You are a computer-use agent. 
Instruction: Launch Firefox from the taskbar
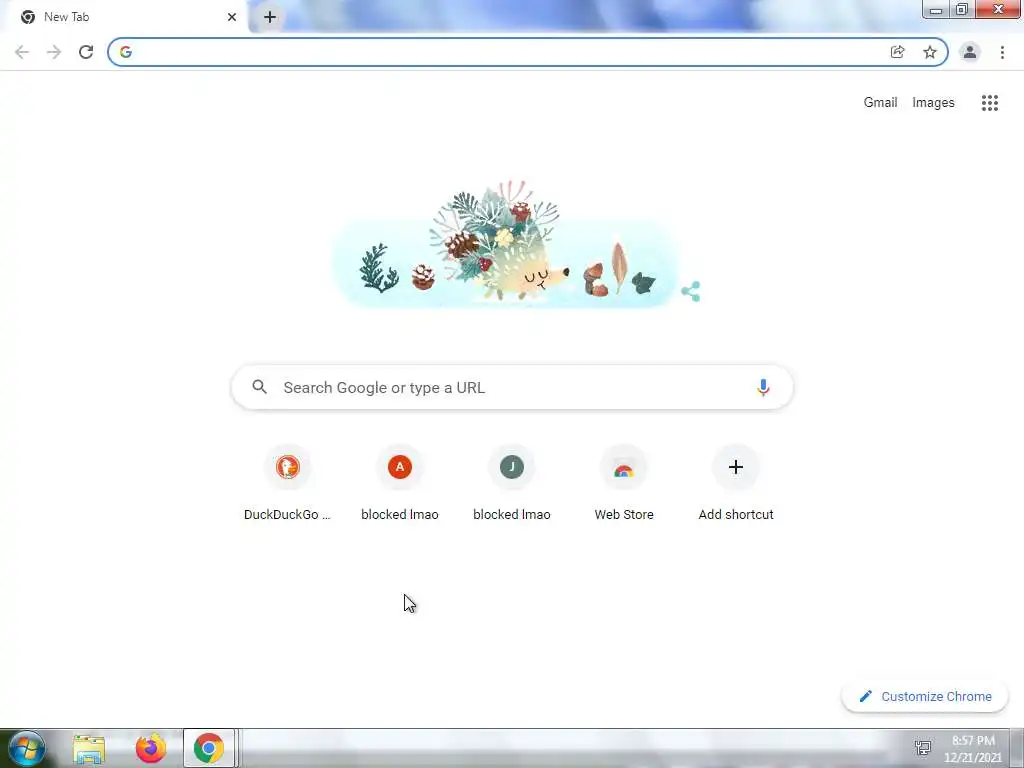click(x=150, y=748)
